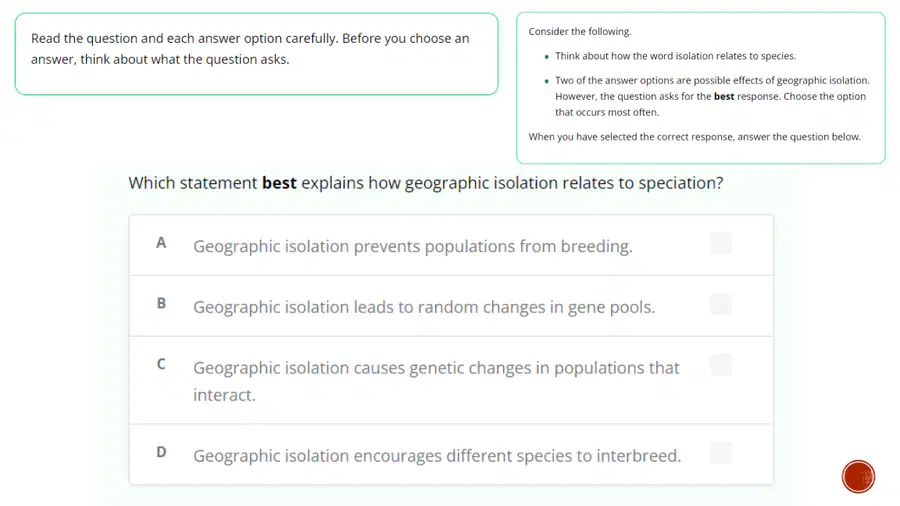Click bold word 'best' in the question
This screenshot has width=900, height=506.
280,183
